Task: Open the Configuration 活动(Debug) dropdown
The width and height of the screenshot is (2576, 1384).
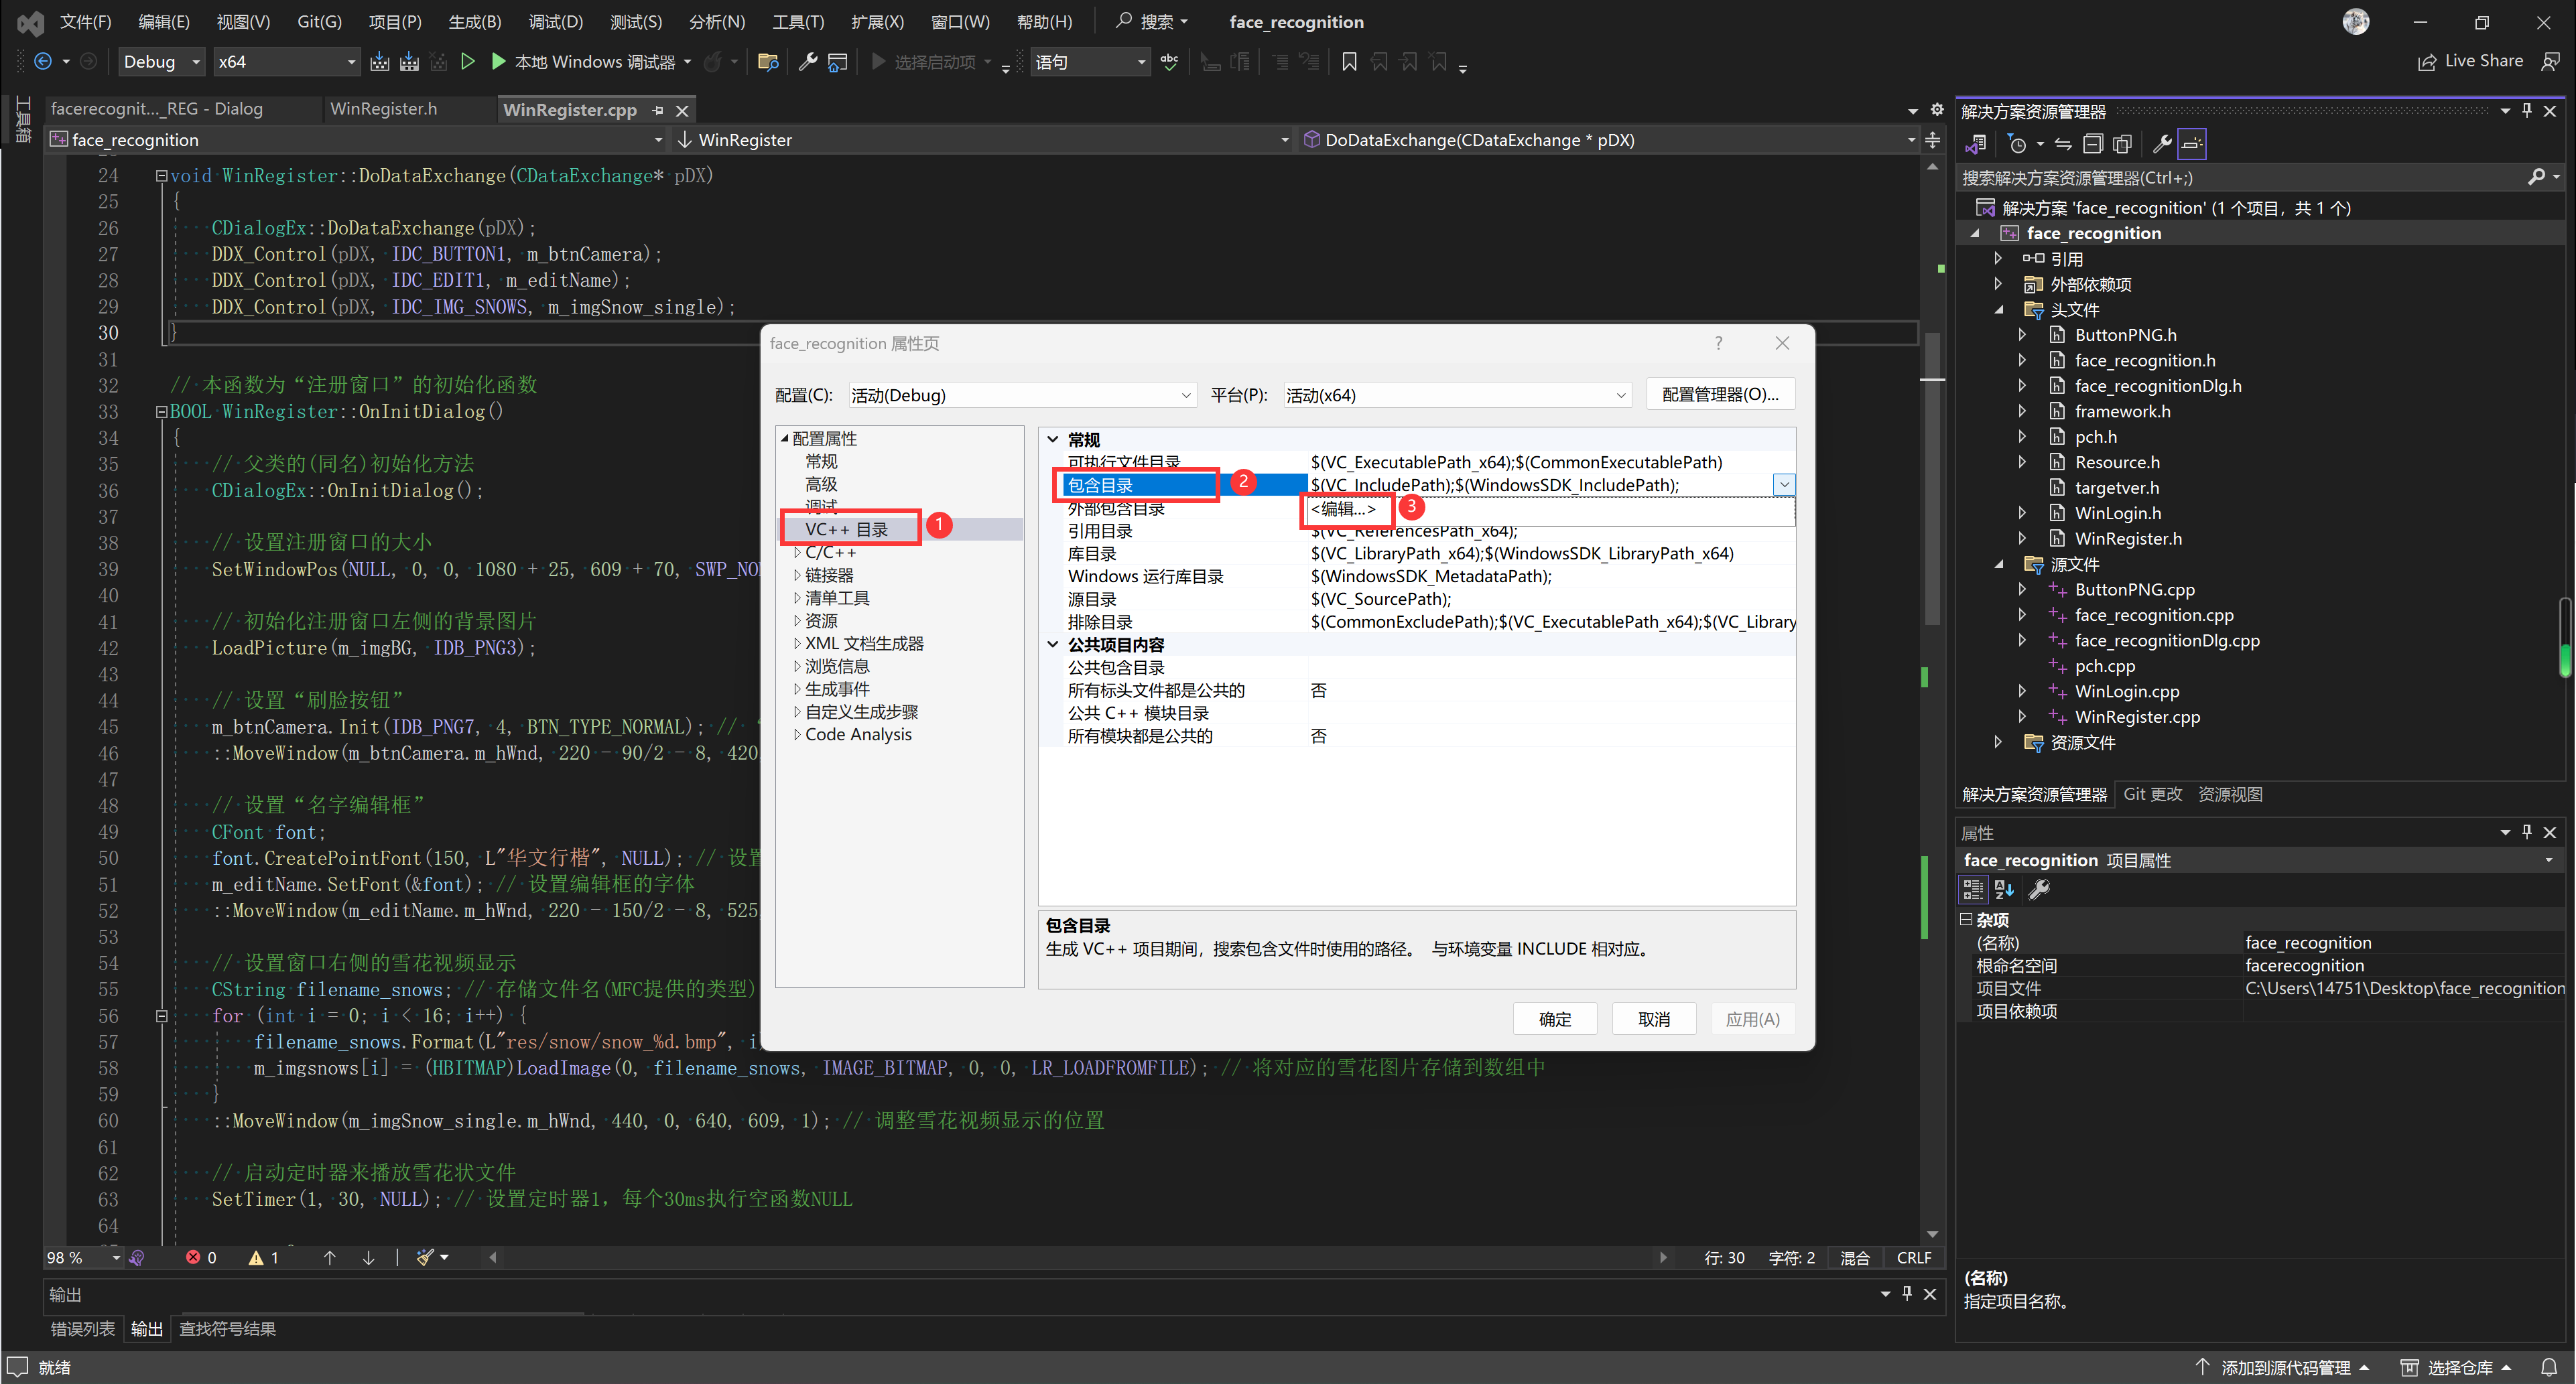Action: pyautogui.click(x=1020, y=395)
